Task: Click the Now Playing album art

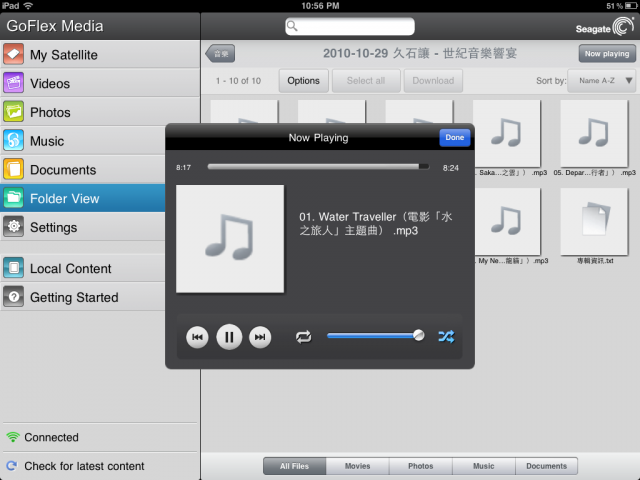Action: 230,239
